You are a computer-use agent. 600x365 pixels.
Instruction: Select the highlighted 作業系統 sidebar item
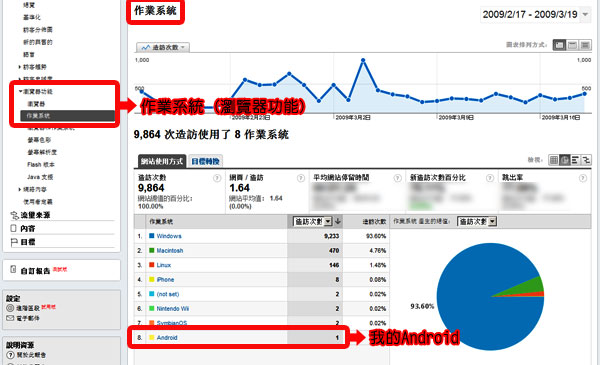tap(67, 116)
